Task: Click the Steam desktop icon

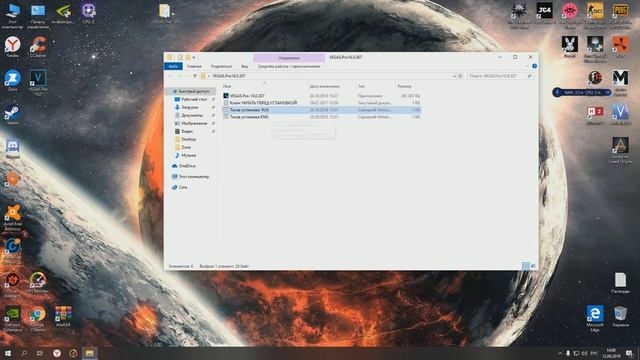Action: coord(12,115)
